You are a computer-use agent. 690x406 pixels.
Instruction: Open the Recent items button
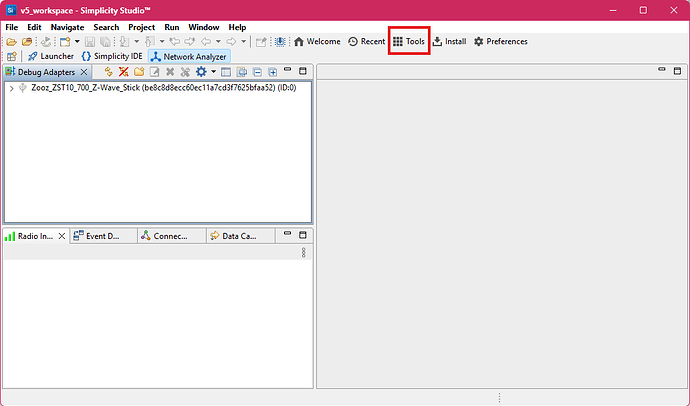point(367,41)
